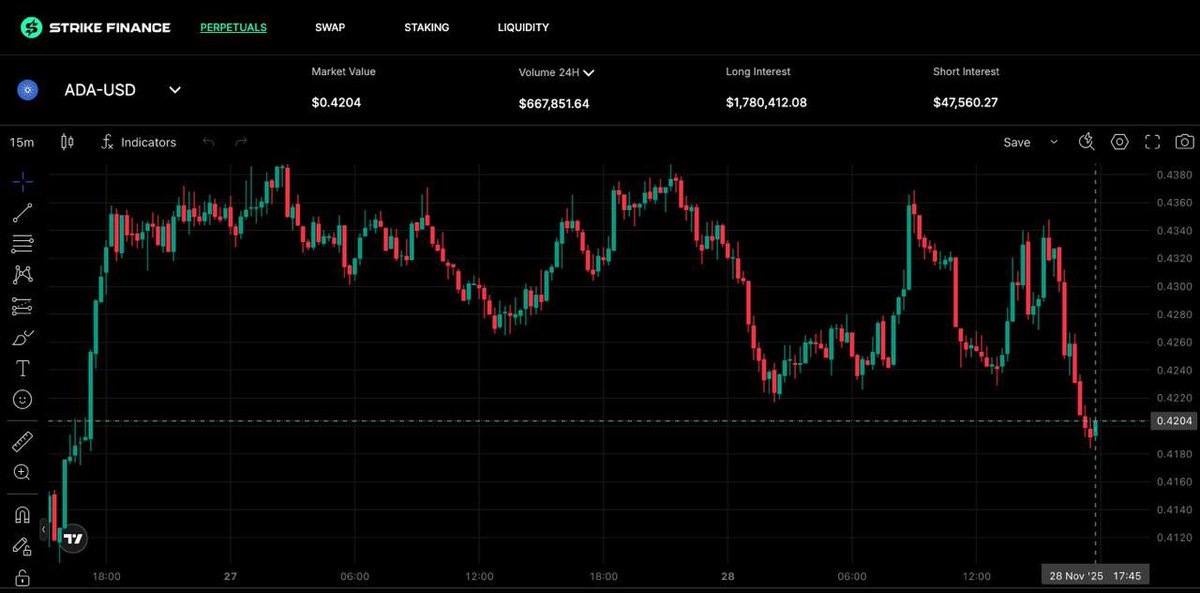
Task: Select the measure ruler tool
Action: (22, 440)
